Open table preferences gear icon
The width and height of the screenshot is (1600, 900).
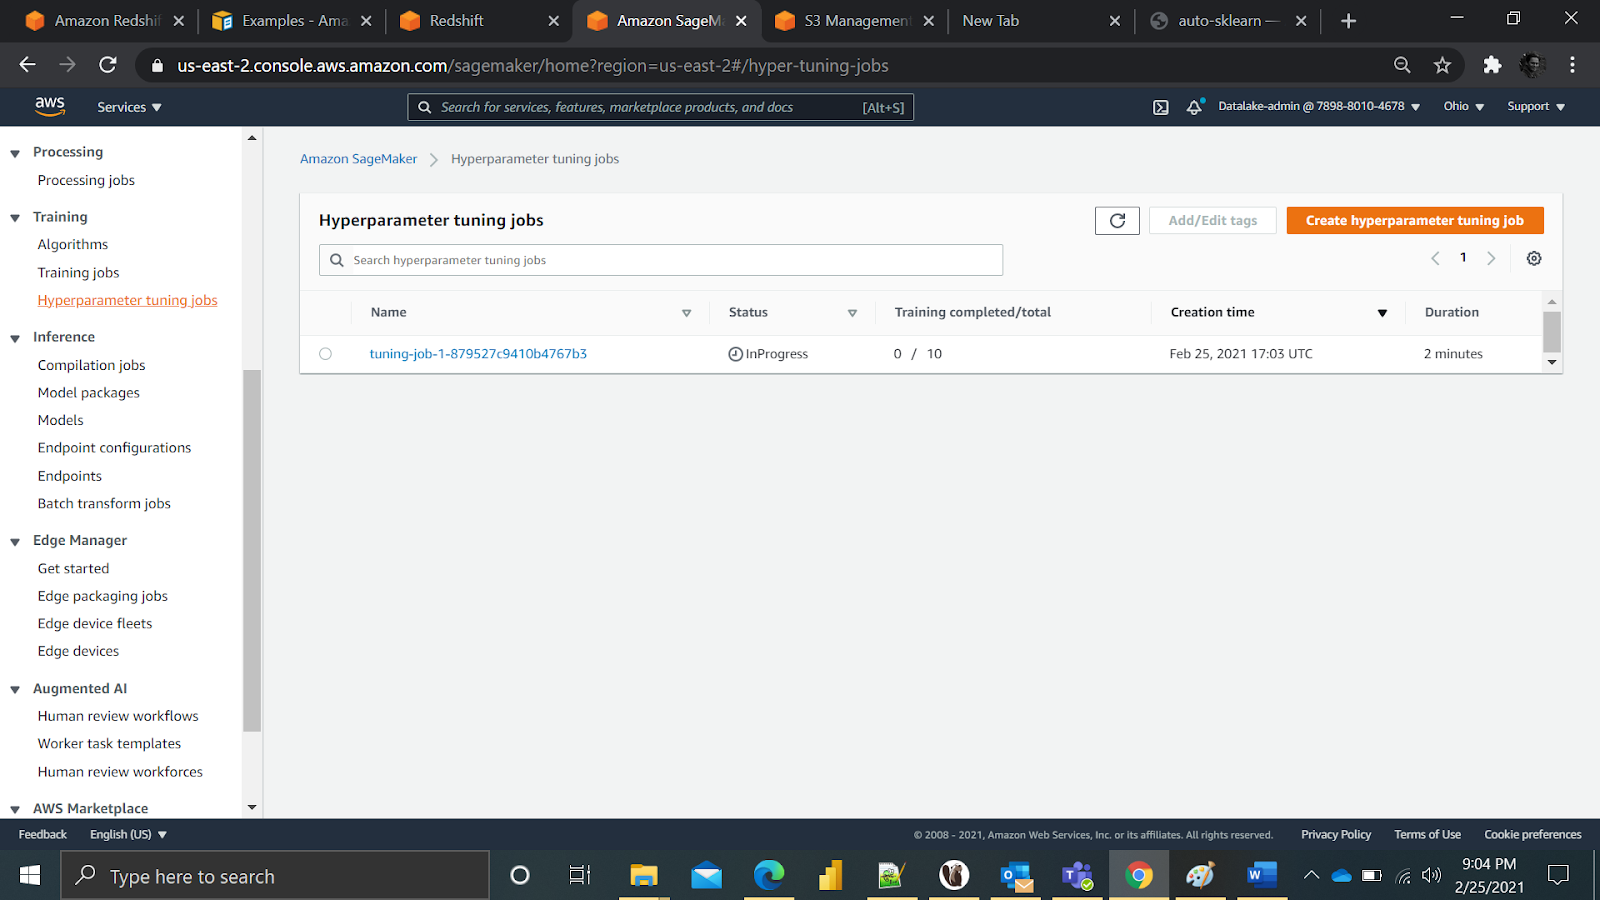tap(1534, 258)
